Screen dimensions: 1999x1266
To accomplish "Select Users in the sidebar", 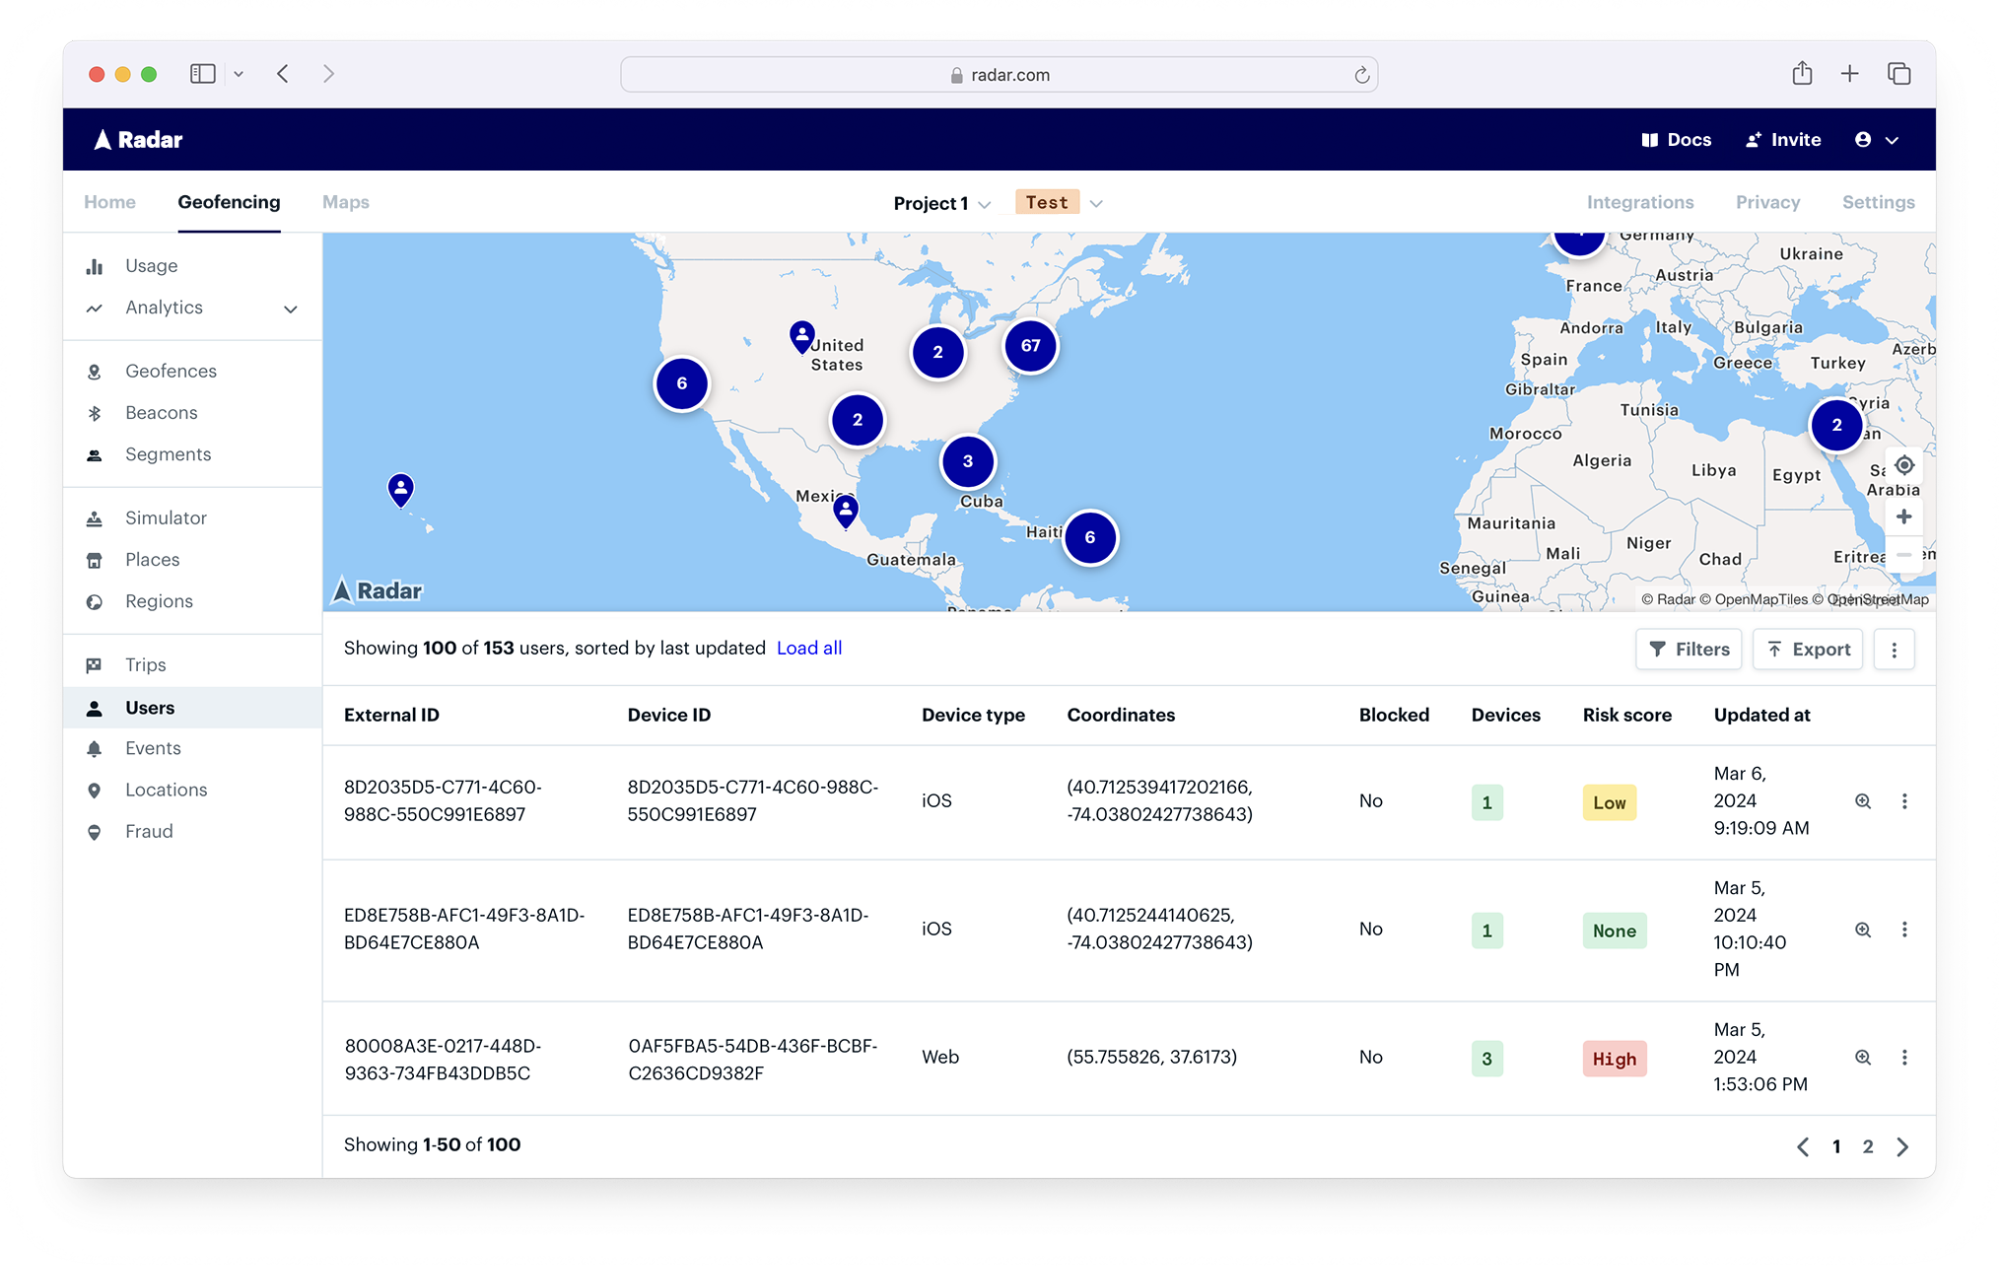I will point(192,707).
